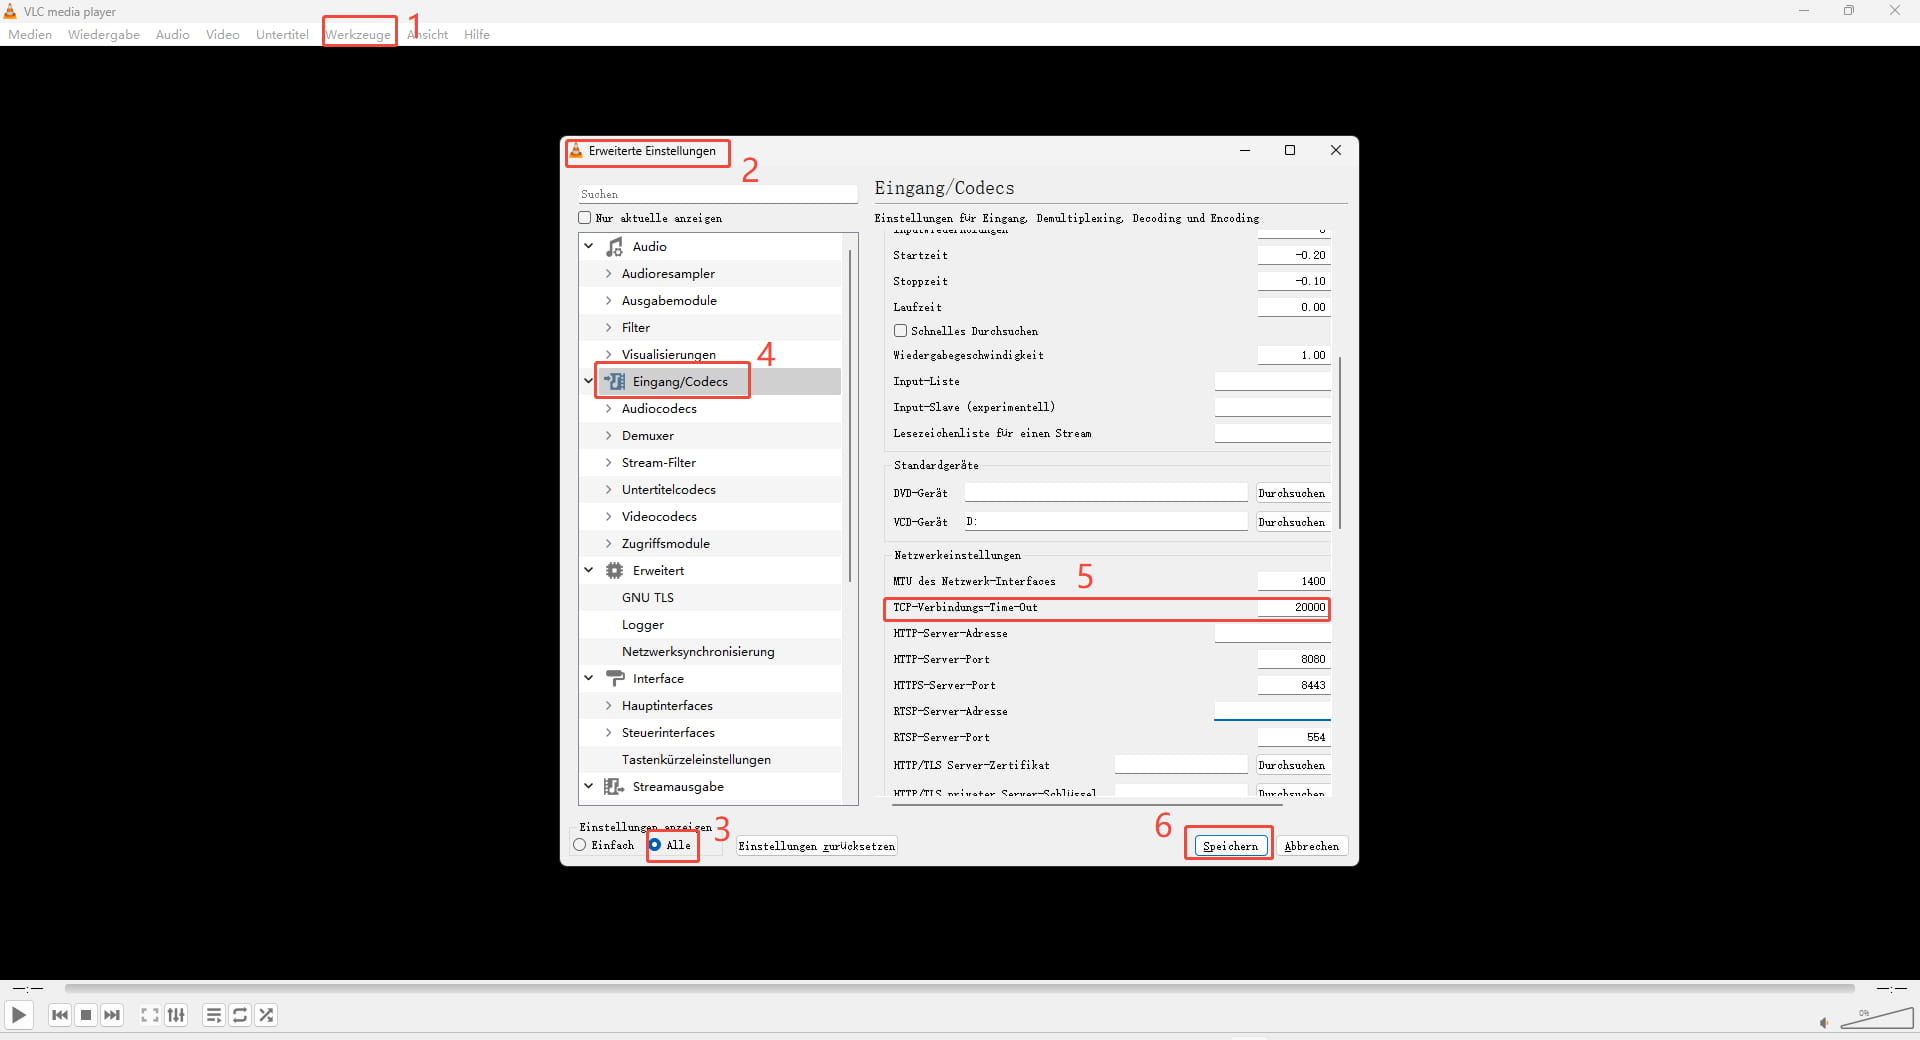The width and height of the screenshot is (1920, 1040).
Task: Expand the Filter tree node
Action: click(608, 328)
